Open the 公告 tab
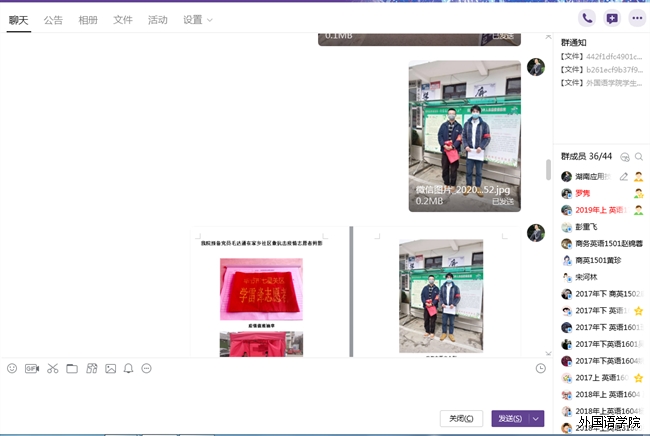Screen dimensions: 650x436 coord(53,20)
